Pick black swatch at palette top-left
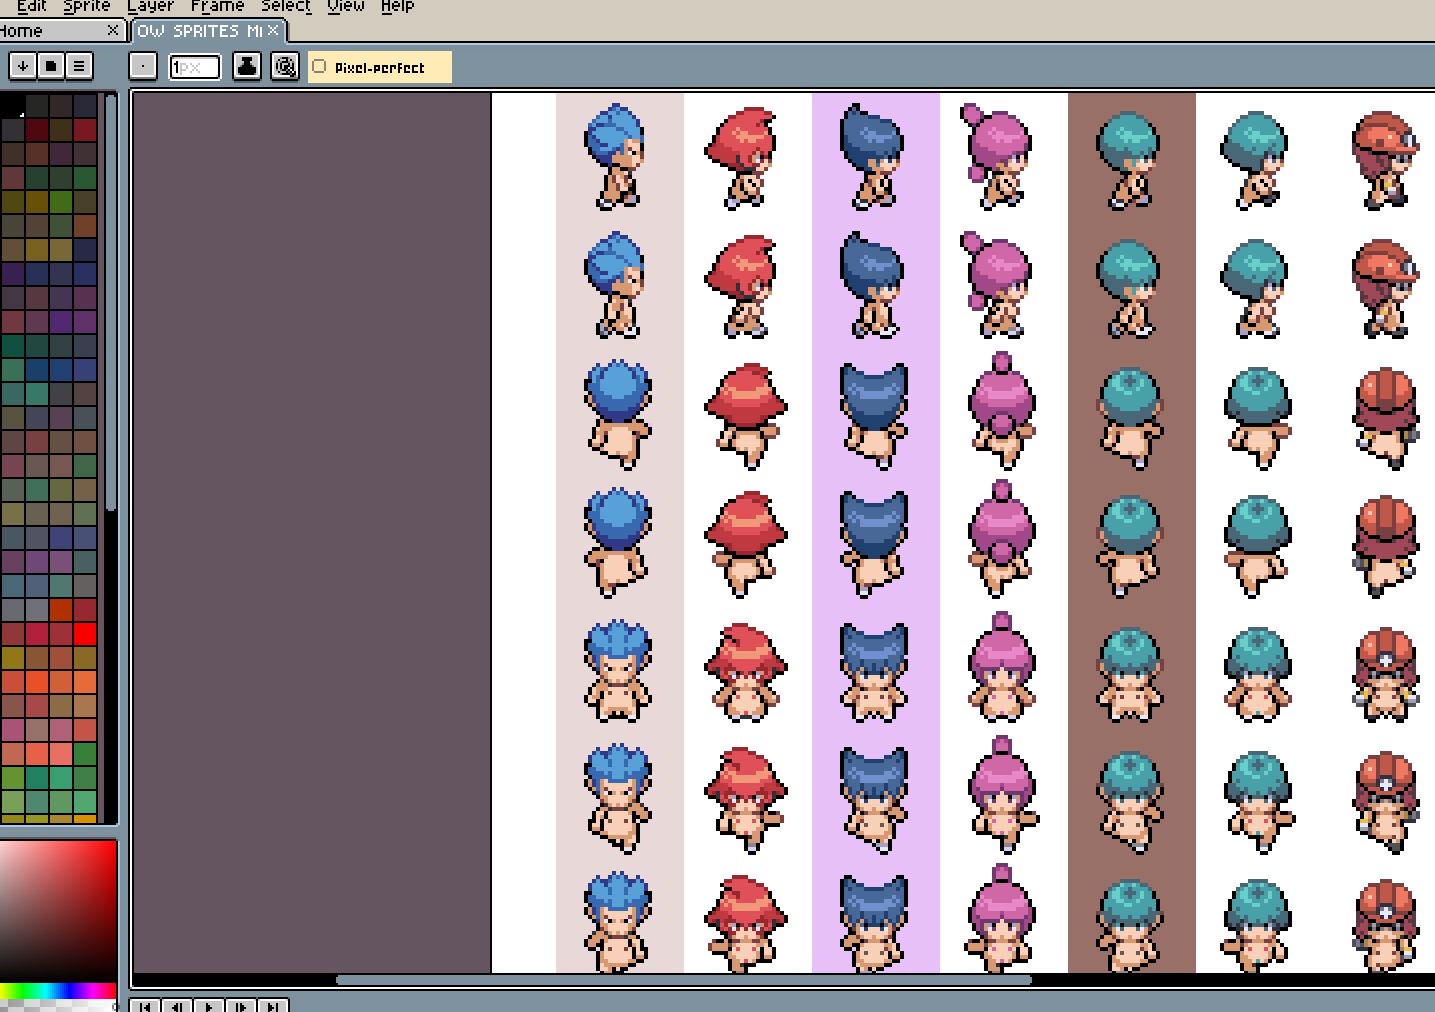 (12, 105)
